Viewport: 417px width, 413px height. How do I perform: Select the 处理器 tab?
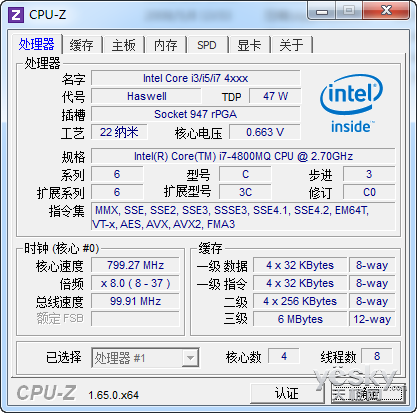coord(37,44)
